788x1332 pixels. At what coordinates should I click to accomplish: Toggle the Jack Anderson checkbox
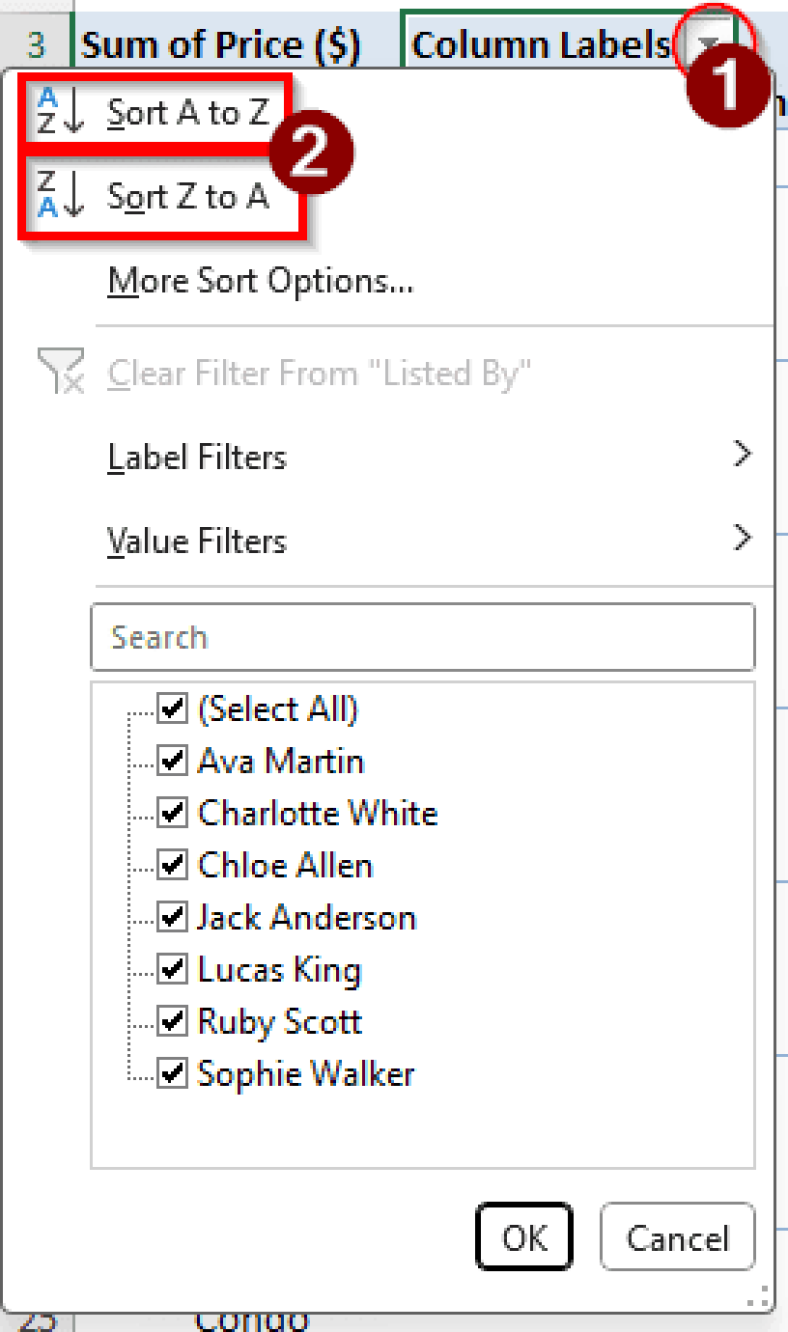pyautogui.click(x=171, y=917)
